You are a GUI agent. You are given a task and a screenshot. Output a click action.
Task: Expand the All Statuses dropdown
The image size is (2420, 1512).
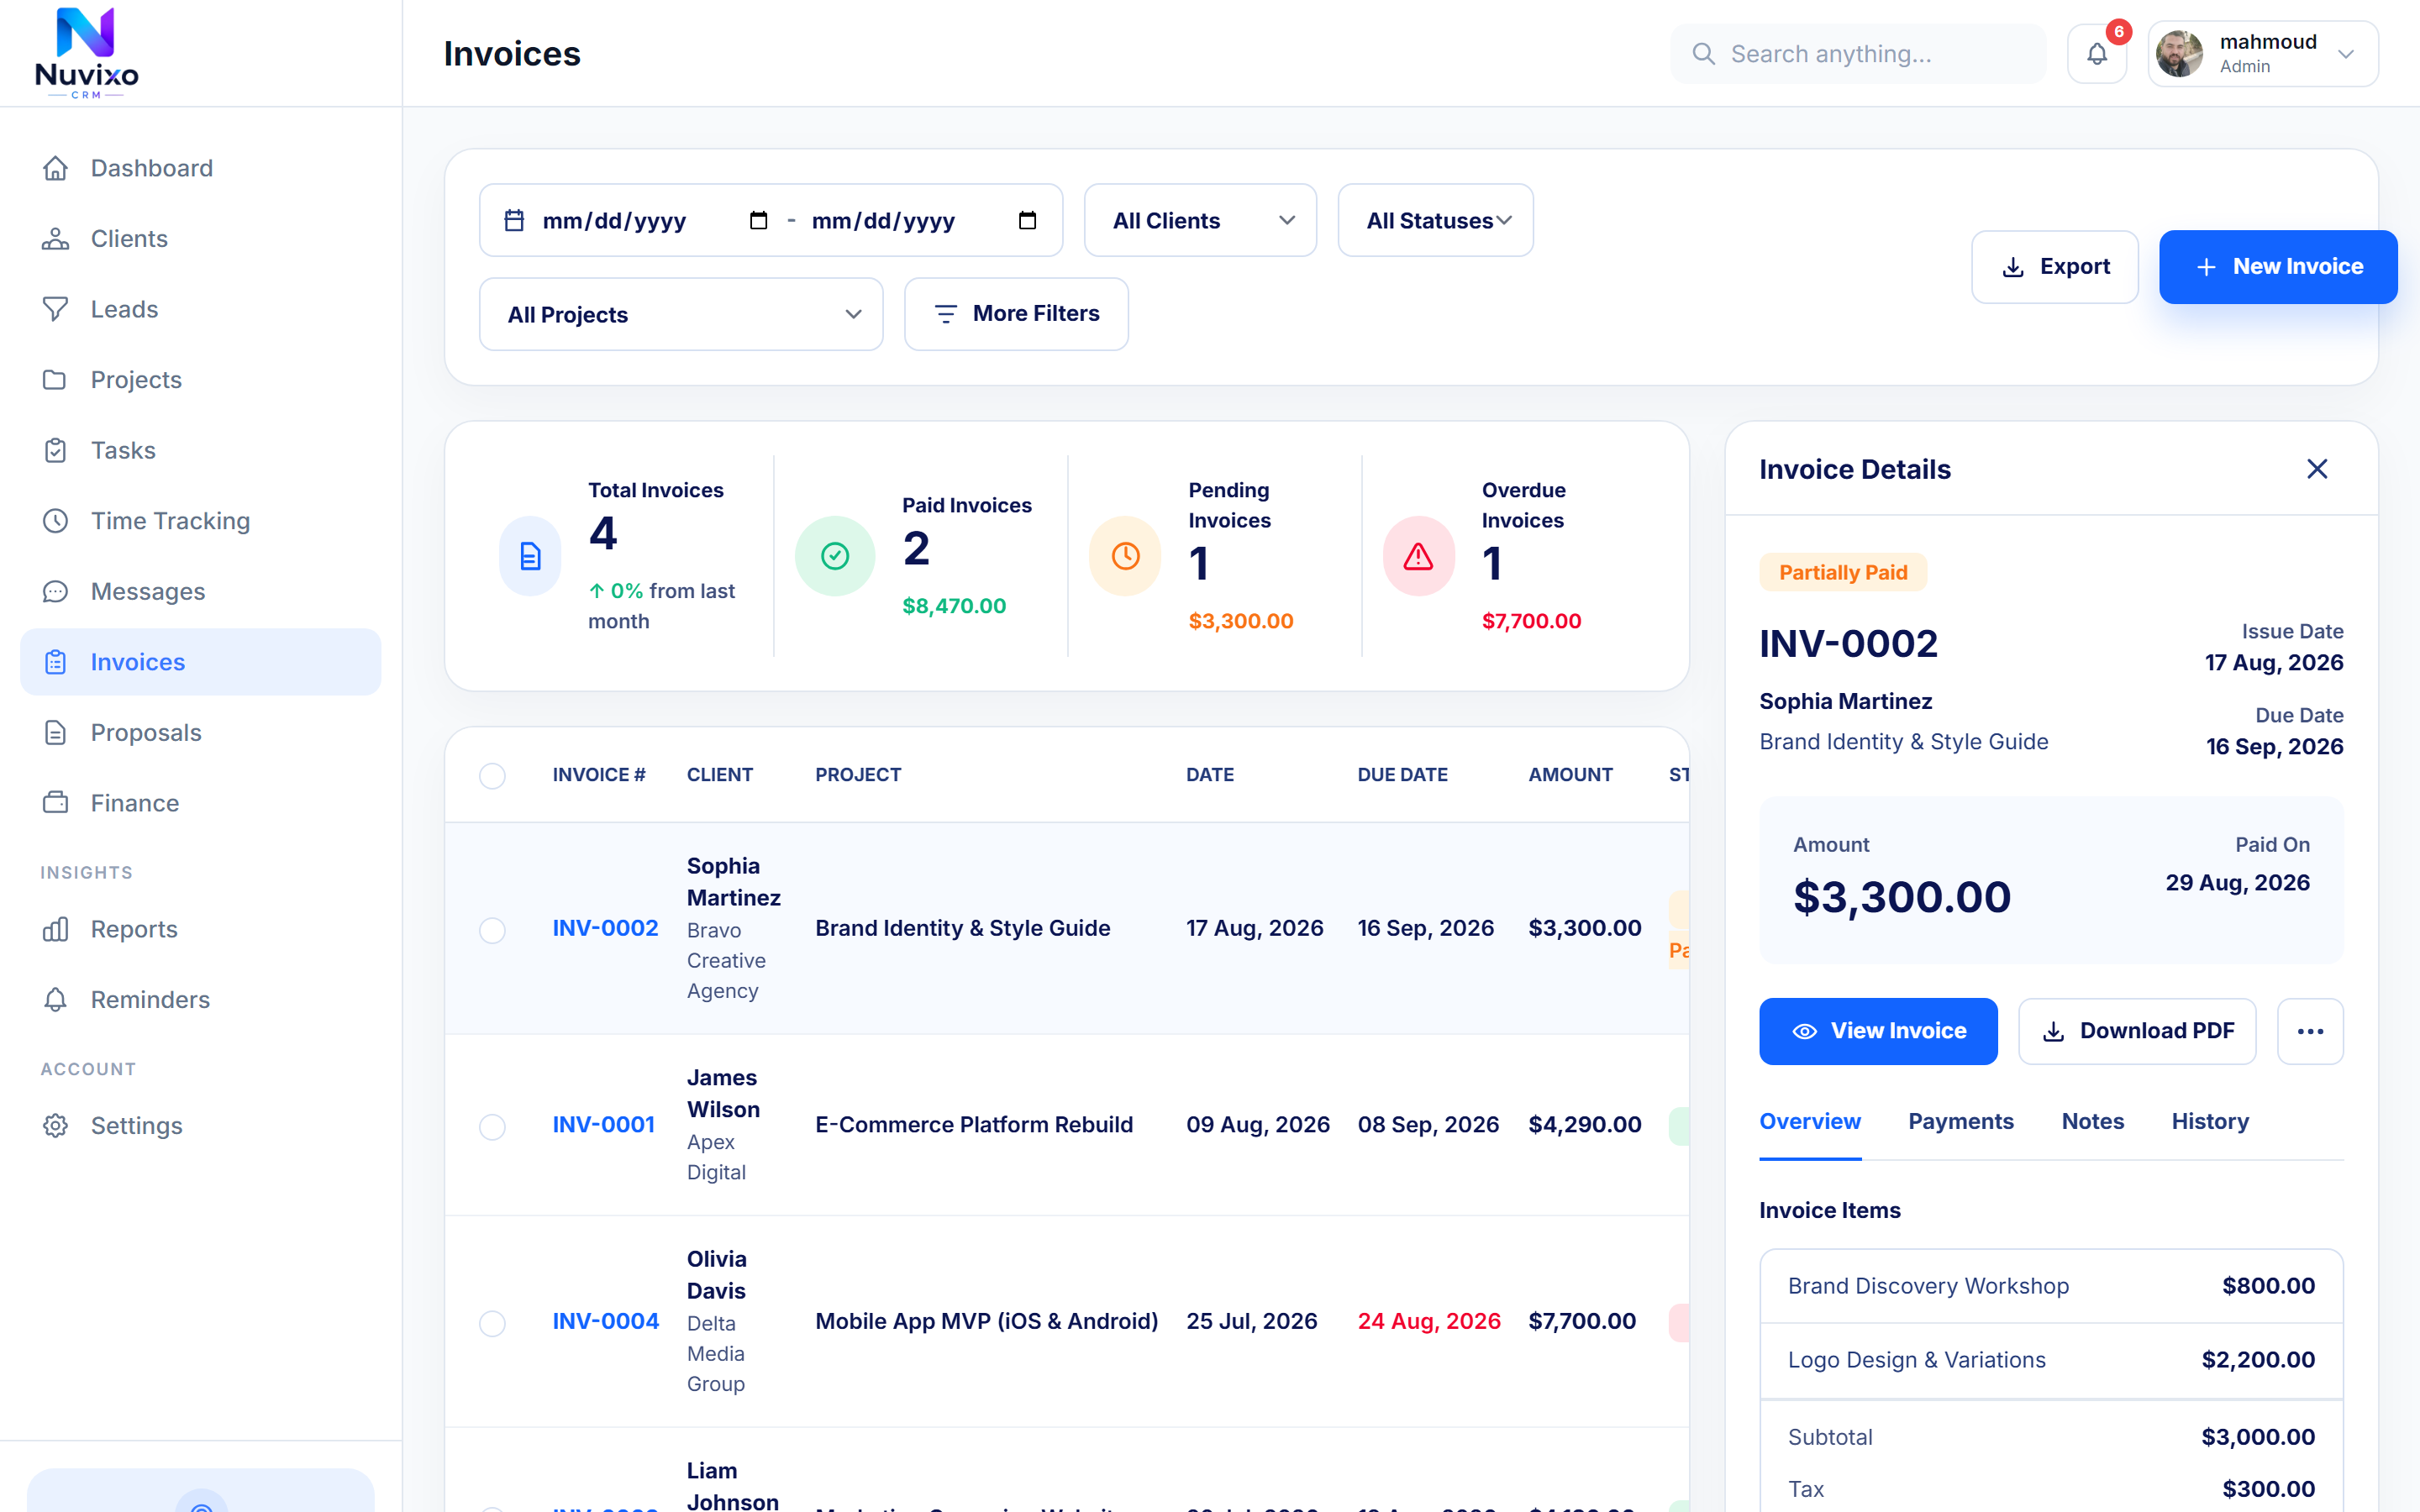click(x=1435, y=220)
